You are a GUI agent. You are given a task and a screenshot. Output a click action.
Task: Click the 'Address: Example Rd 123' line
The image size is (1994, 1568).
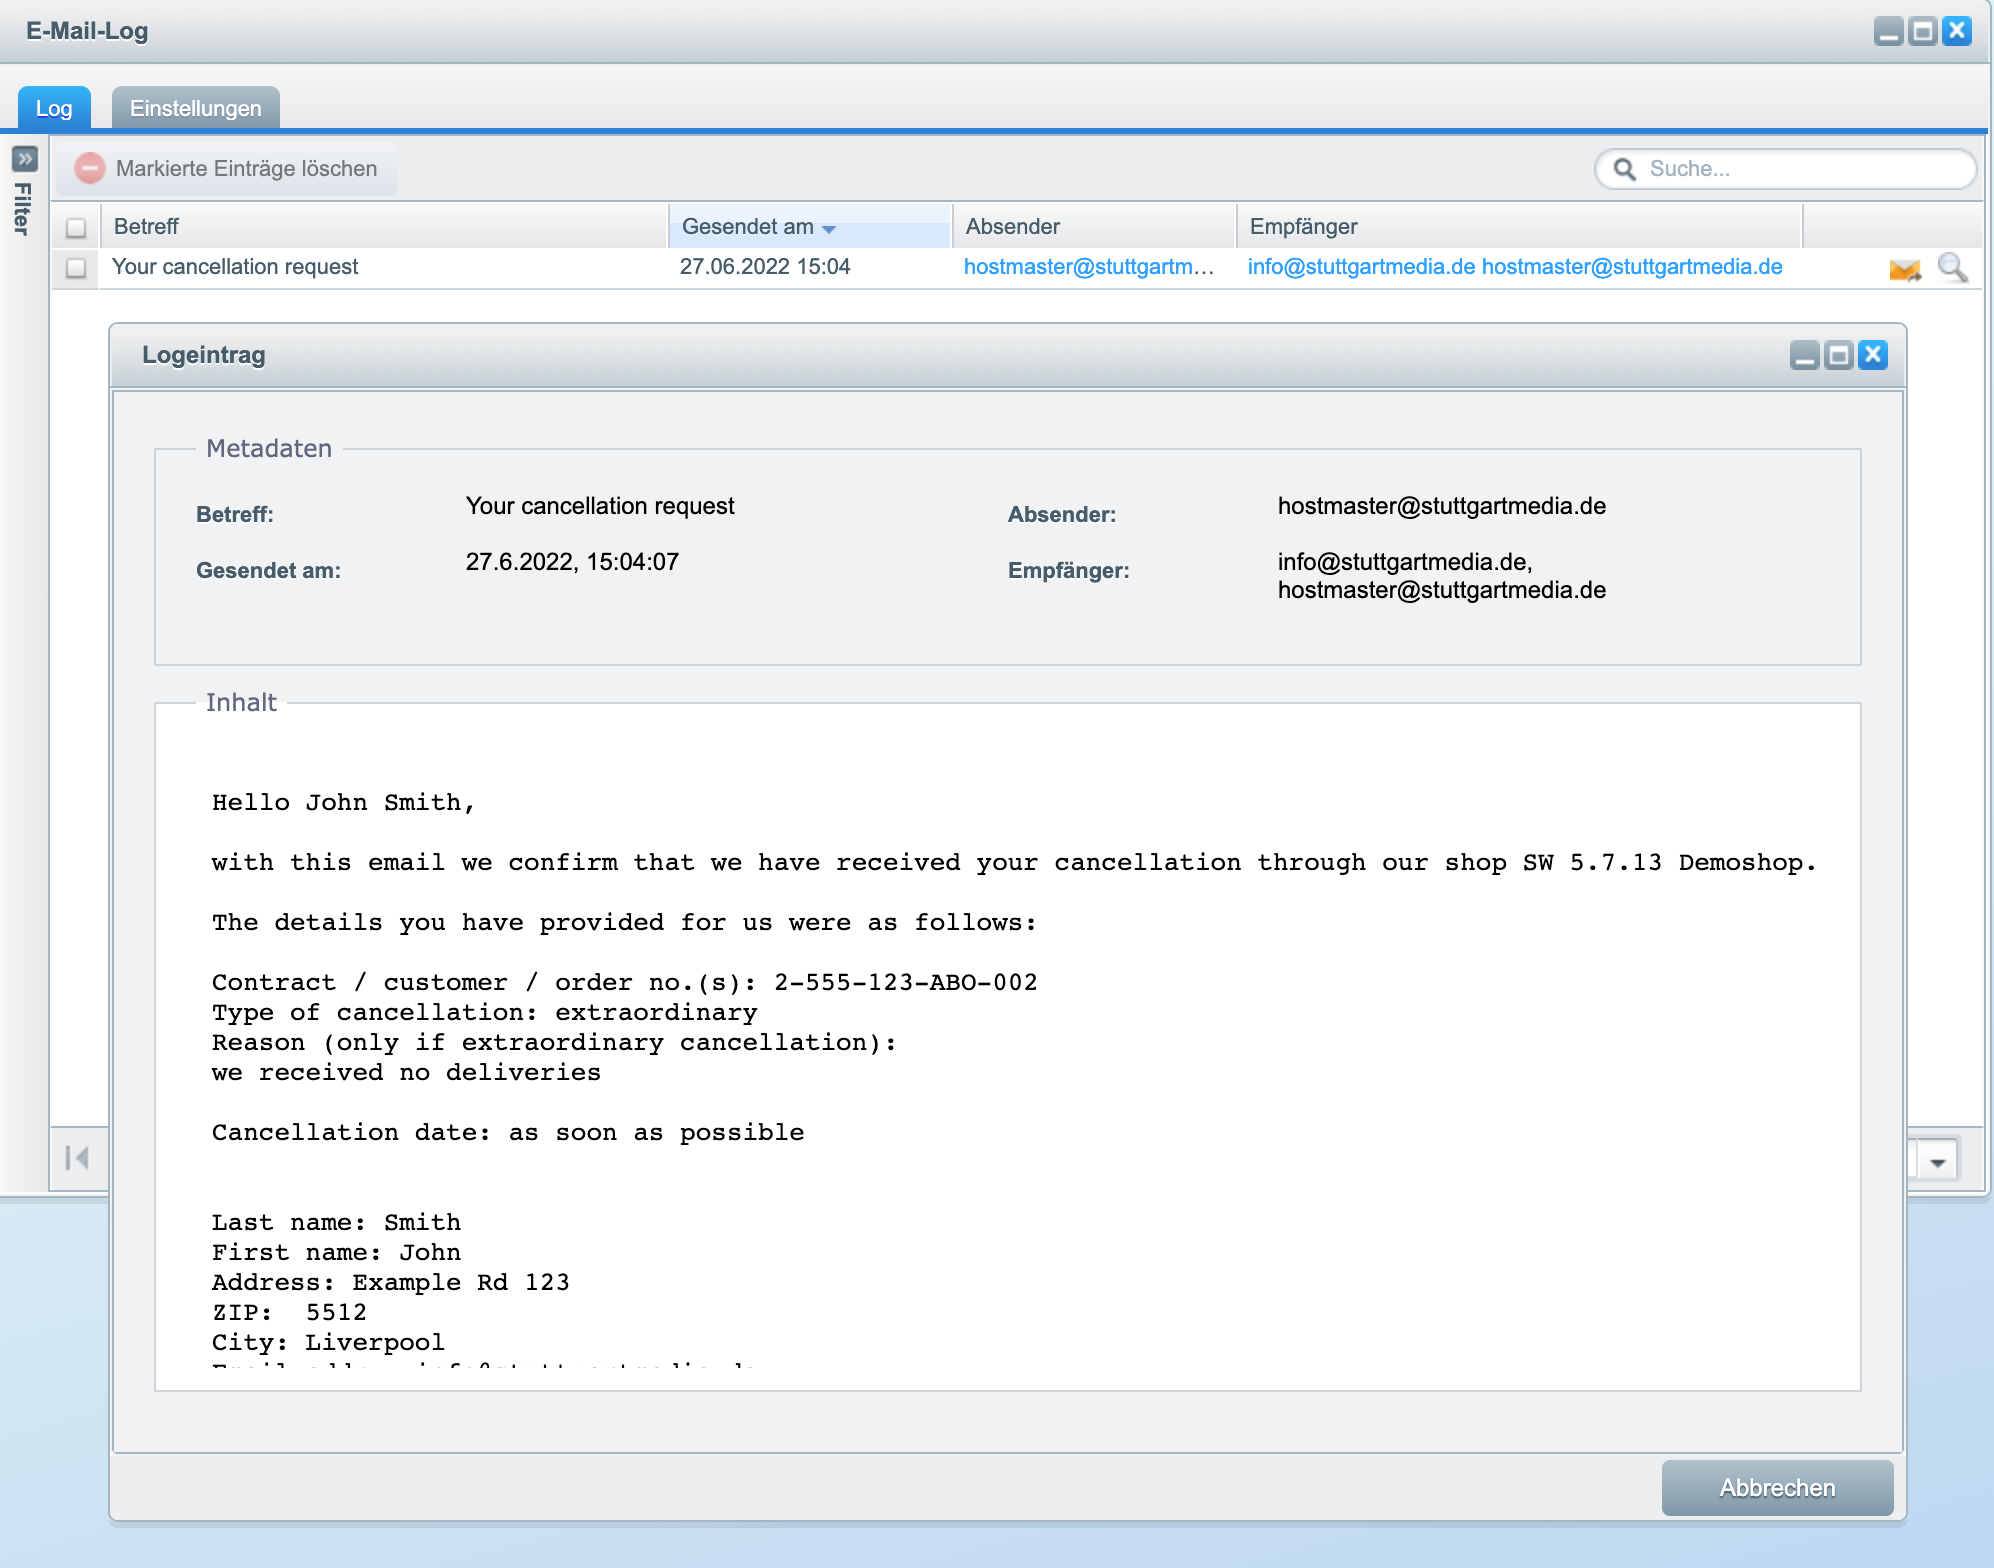[x=390, y=1282]
